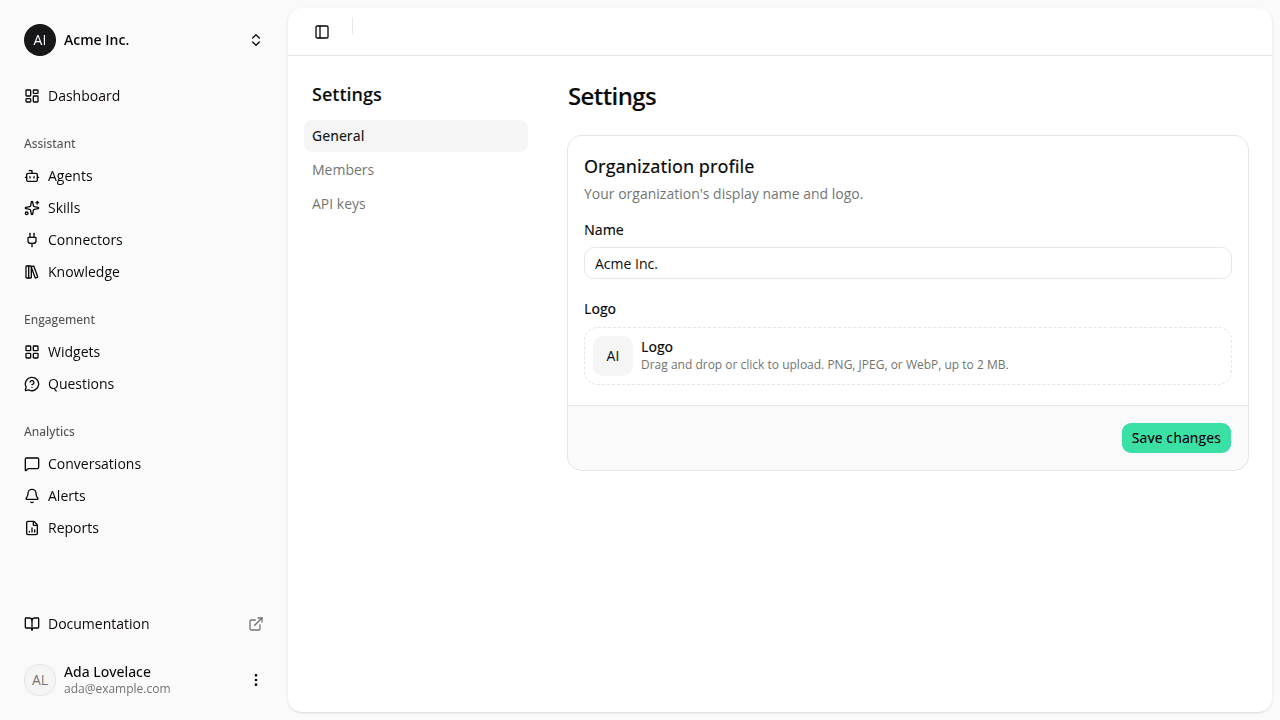Image resolution: width=1280 pixels, height=720 pixels.
Task: Save changes to organization profile
Action: click(x=1176, y=438)
